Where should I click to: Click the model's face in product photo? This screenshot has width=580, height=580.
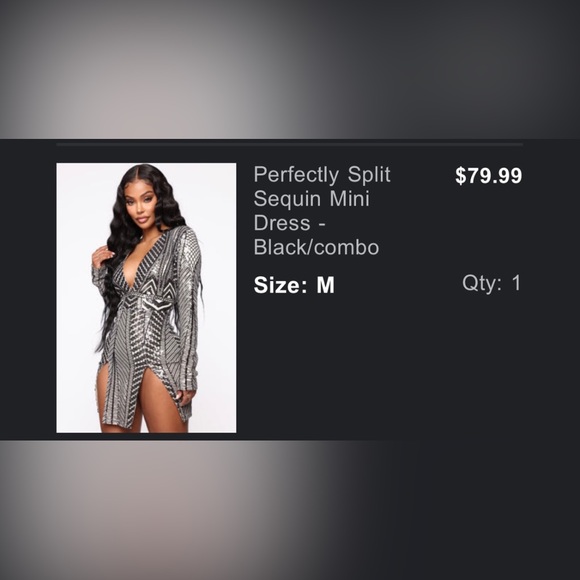pos(142,204)
